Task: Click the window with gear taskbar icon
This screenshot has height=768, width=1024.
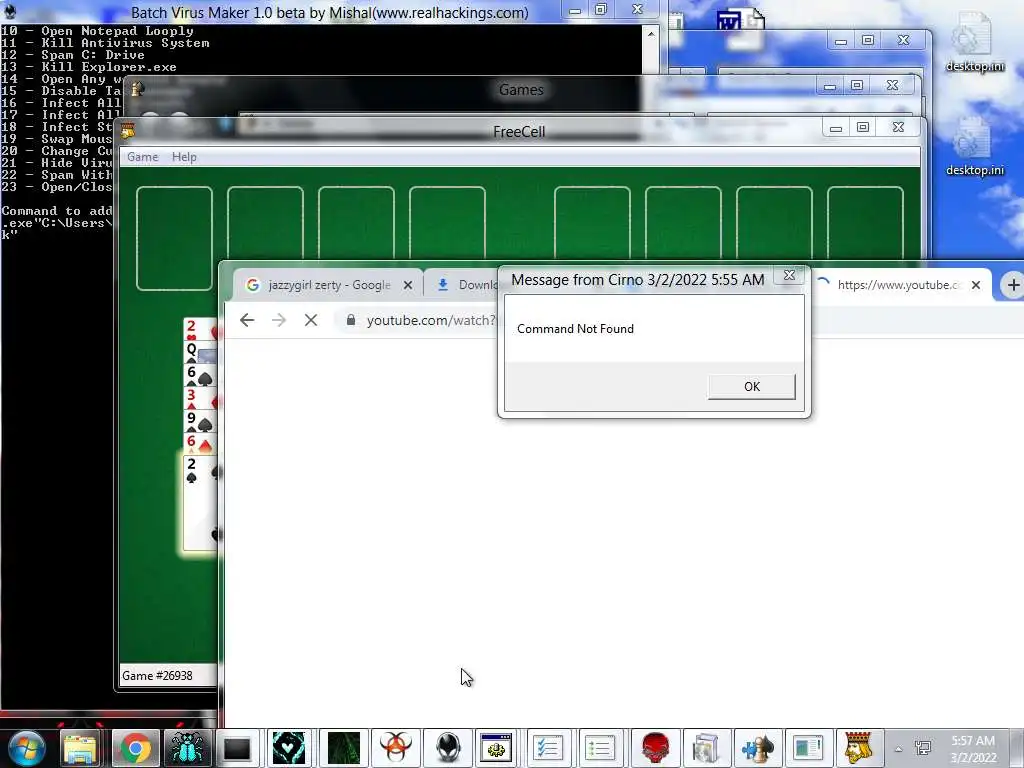Action: (496, 748)
